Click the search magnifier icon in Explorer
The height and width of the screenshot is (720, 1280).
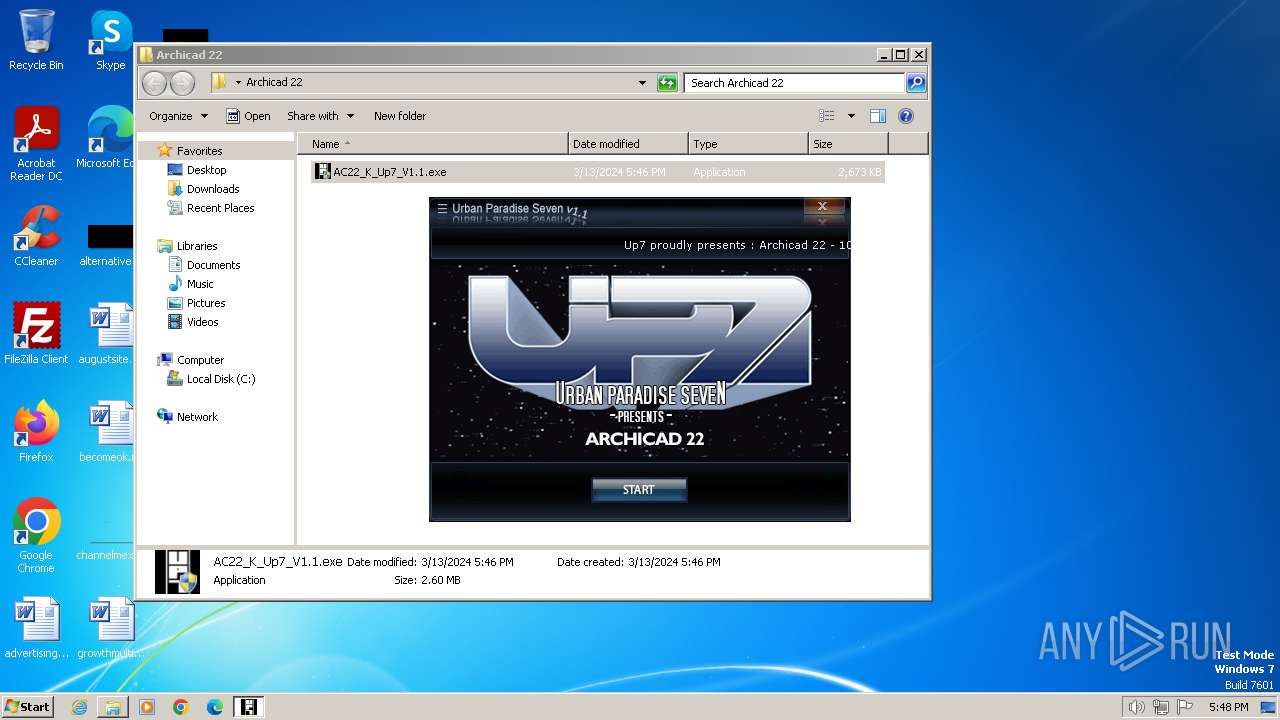pos(915,83)
